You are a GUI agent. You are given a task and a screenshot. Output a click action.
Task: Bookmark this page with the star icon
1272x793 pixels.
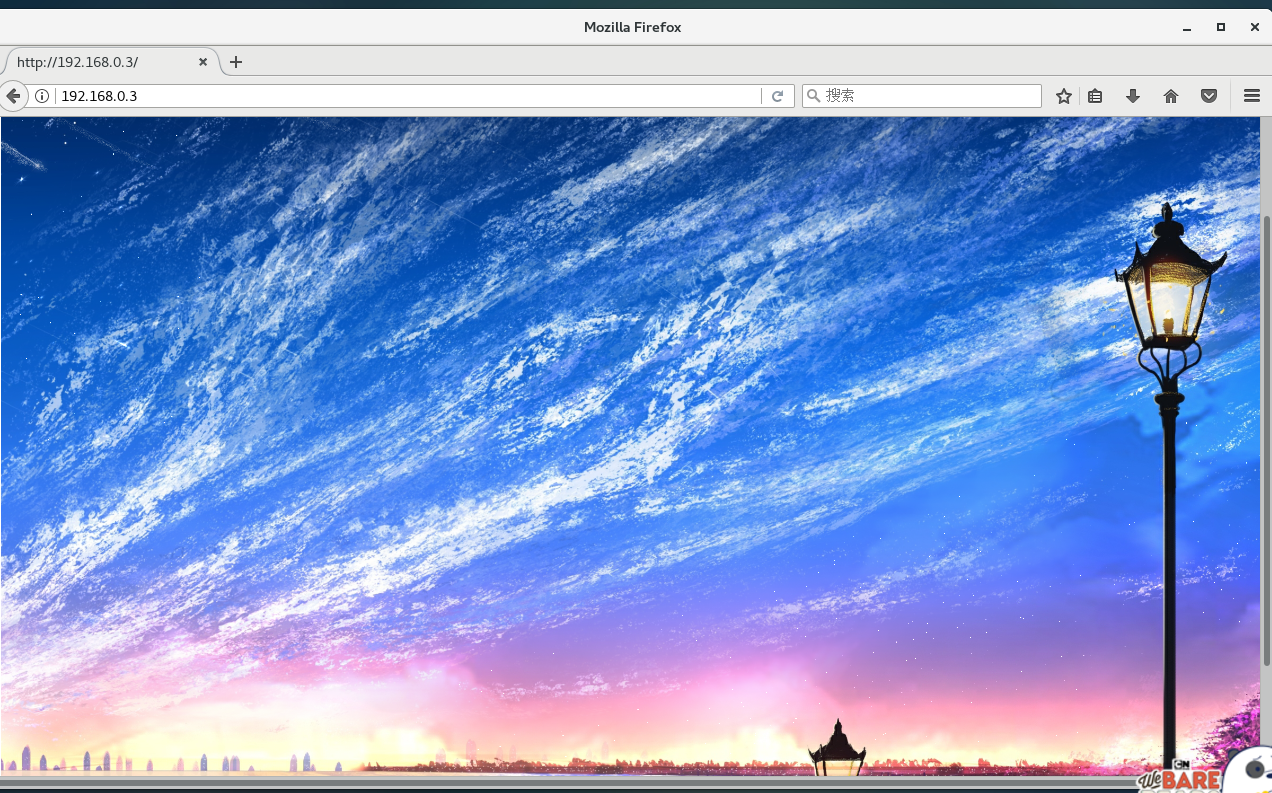coord(1064,96)
